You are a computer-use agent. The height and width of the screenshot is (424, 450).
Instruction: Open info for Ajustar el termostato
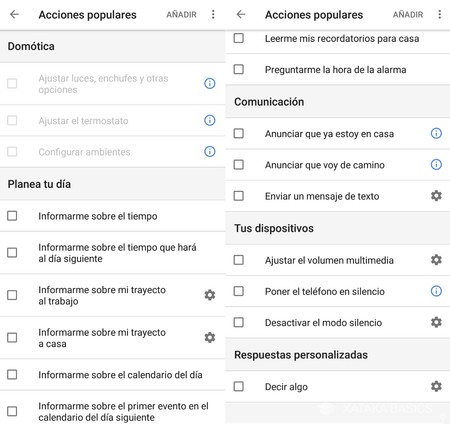point(209,120)
